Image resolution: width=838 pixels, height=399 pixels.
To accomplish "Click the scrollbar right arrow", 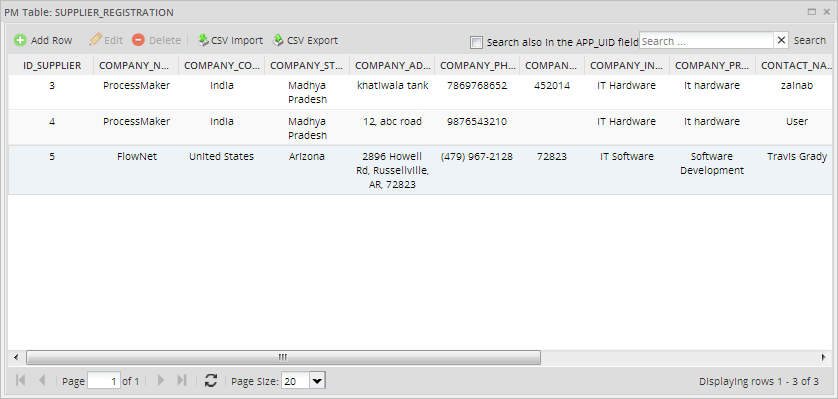I will click(x=824, y=357).
